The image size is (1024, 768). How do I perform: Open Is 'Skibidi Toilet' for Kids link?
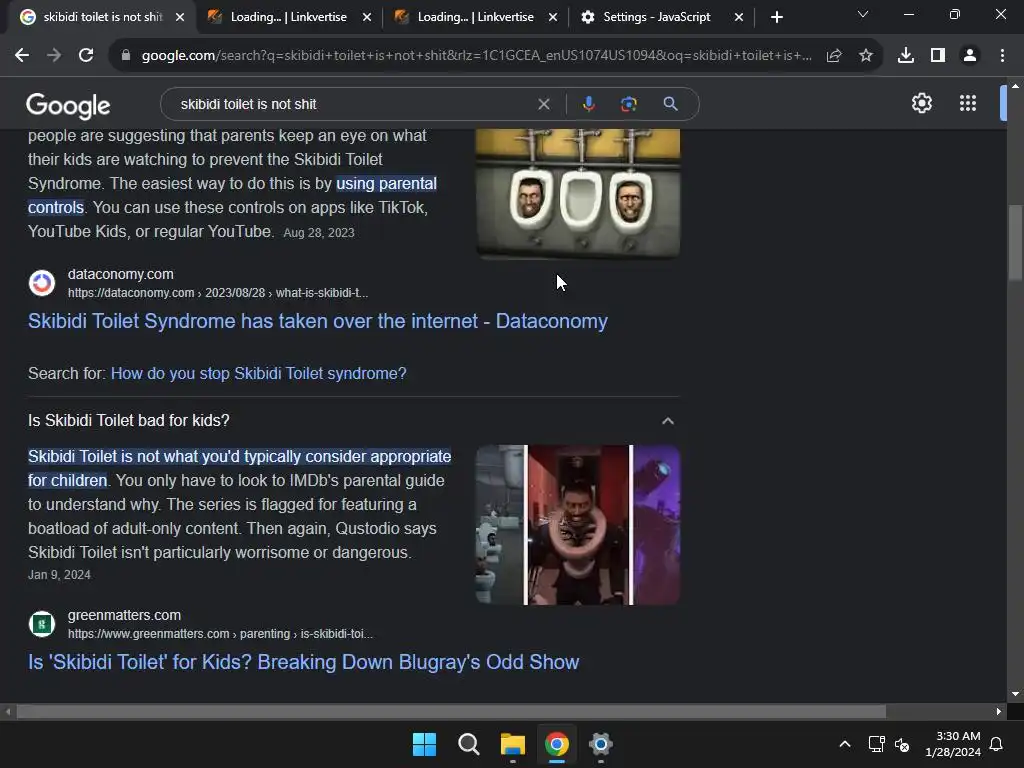click(x=303, y=662)
